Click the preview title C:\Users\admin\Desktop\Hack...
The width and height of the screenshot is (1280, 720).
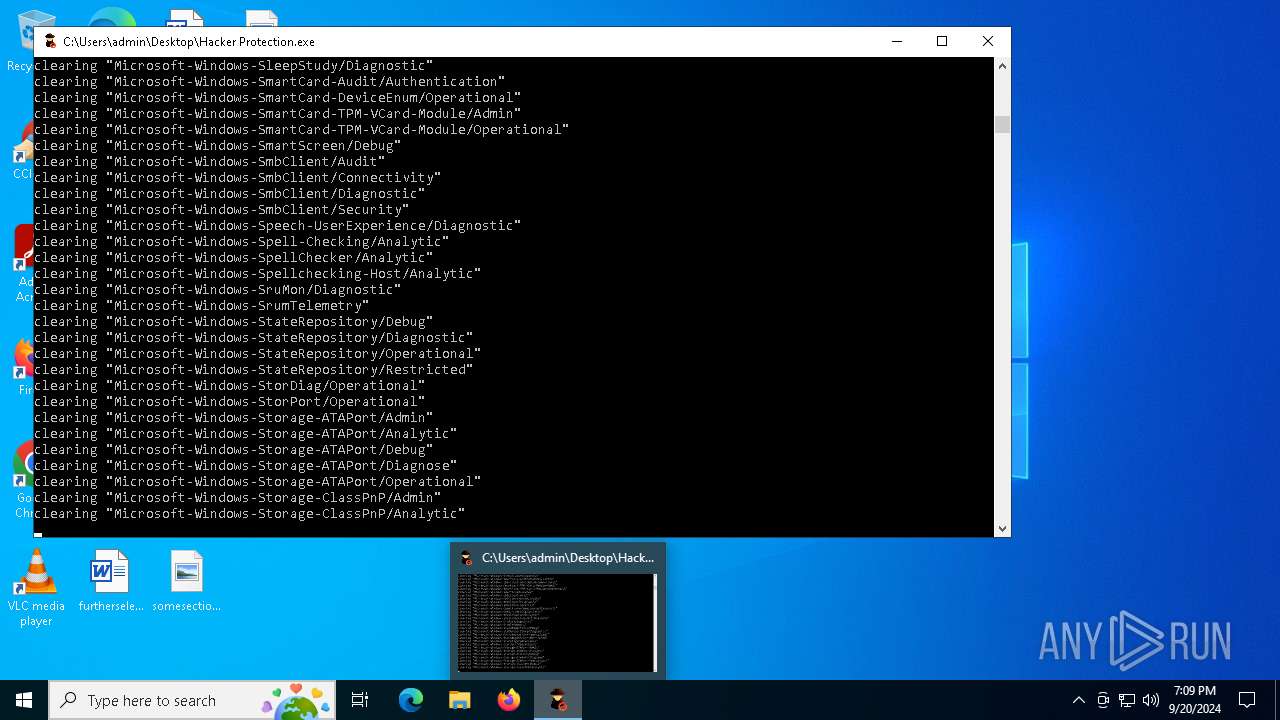(568, 558)
